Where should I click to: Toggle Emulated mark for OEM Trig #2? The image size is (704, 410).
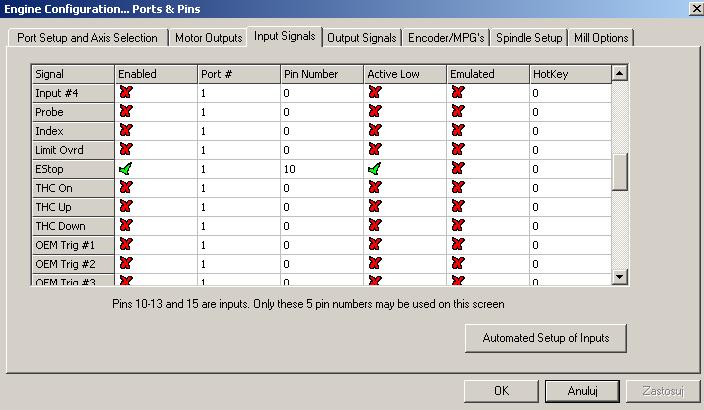point(458,263)
